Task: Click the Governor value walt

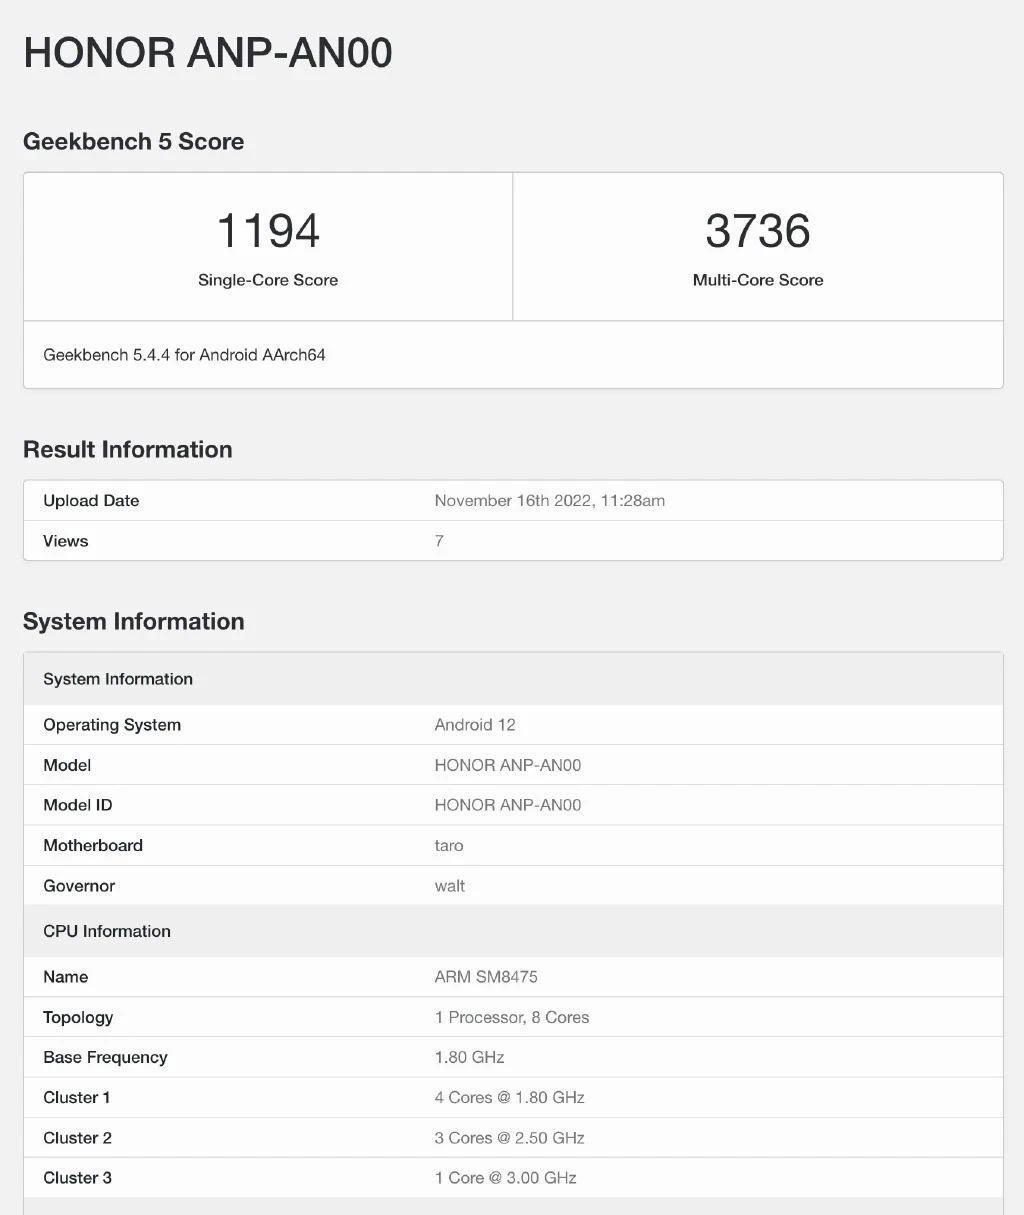Action: point(450,885)
